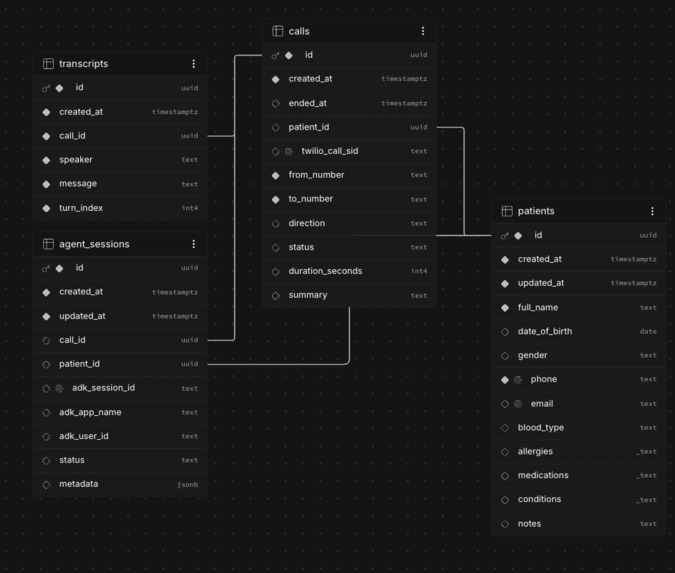675x573 pixels.
Task: Click the unique fingerprint icon next to phone
Action: (x=518, y=379)
